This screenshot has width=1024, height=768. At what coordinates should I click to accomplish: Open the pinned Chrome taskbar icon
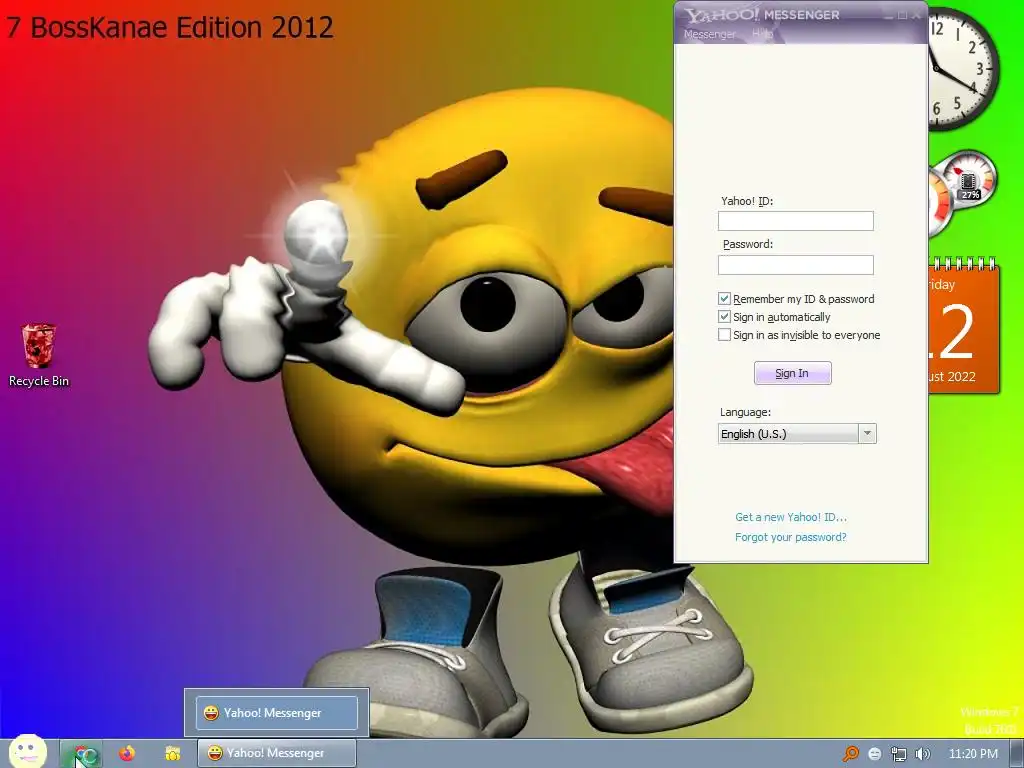coord(83,754)
